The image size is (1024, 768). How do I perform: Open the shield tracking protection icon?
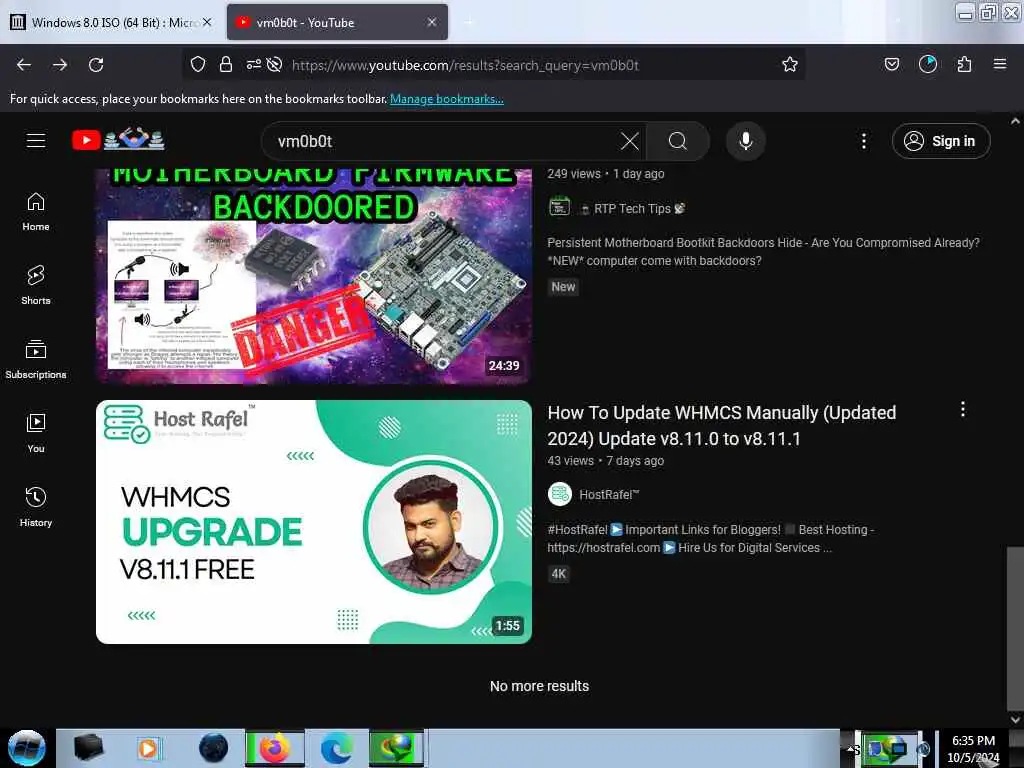point(198,64)
